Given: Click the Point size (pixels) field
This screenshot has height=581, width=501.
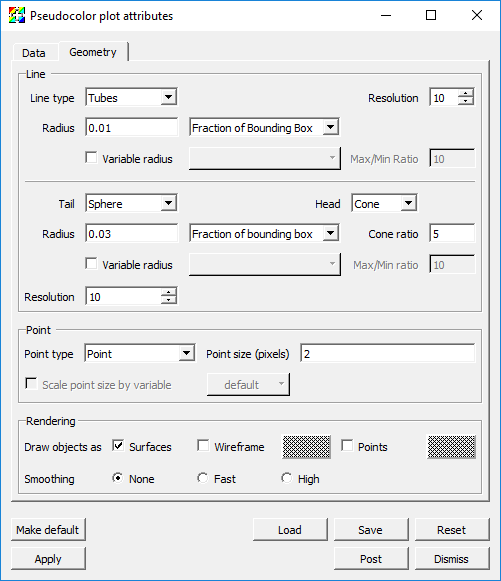Looking at the screenshot, I should coord(387,354).
